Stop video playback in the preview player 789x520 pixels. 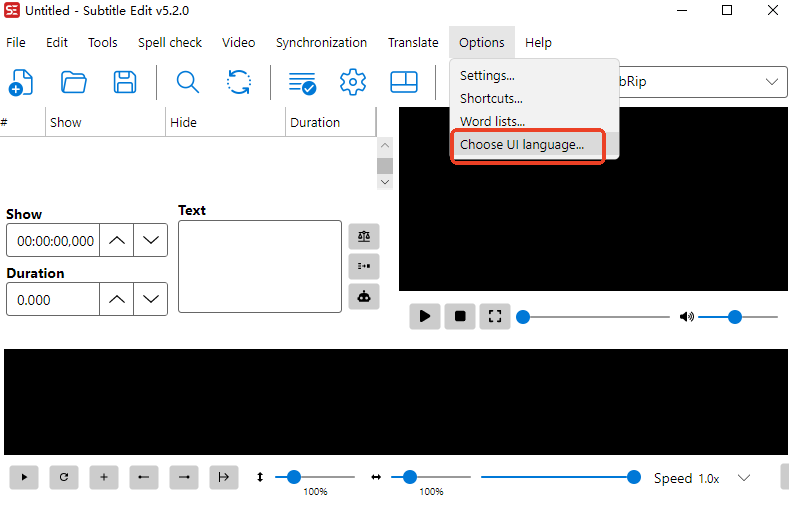tap(460, 316)
